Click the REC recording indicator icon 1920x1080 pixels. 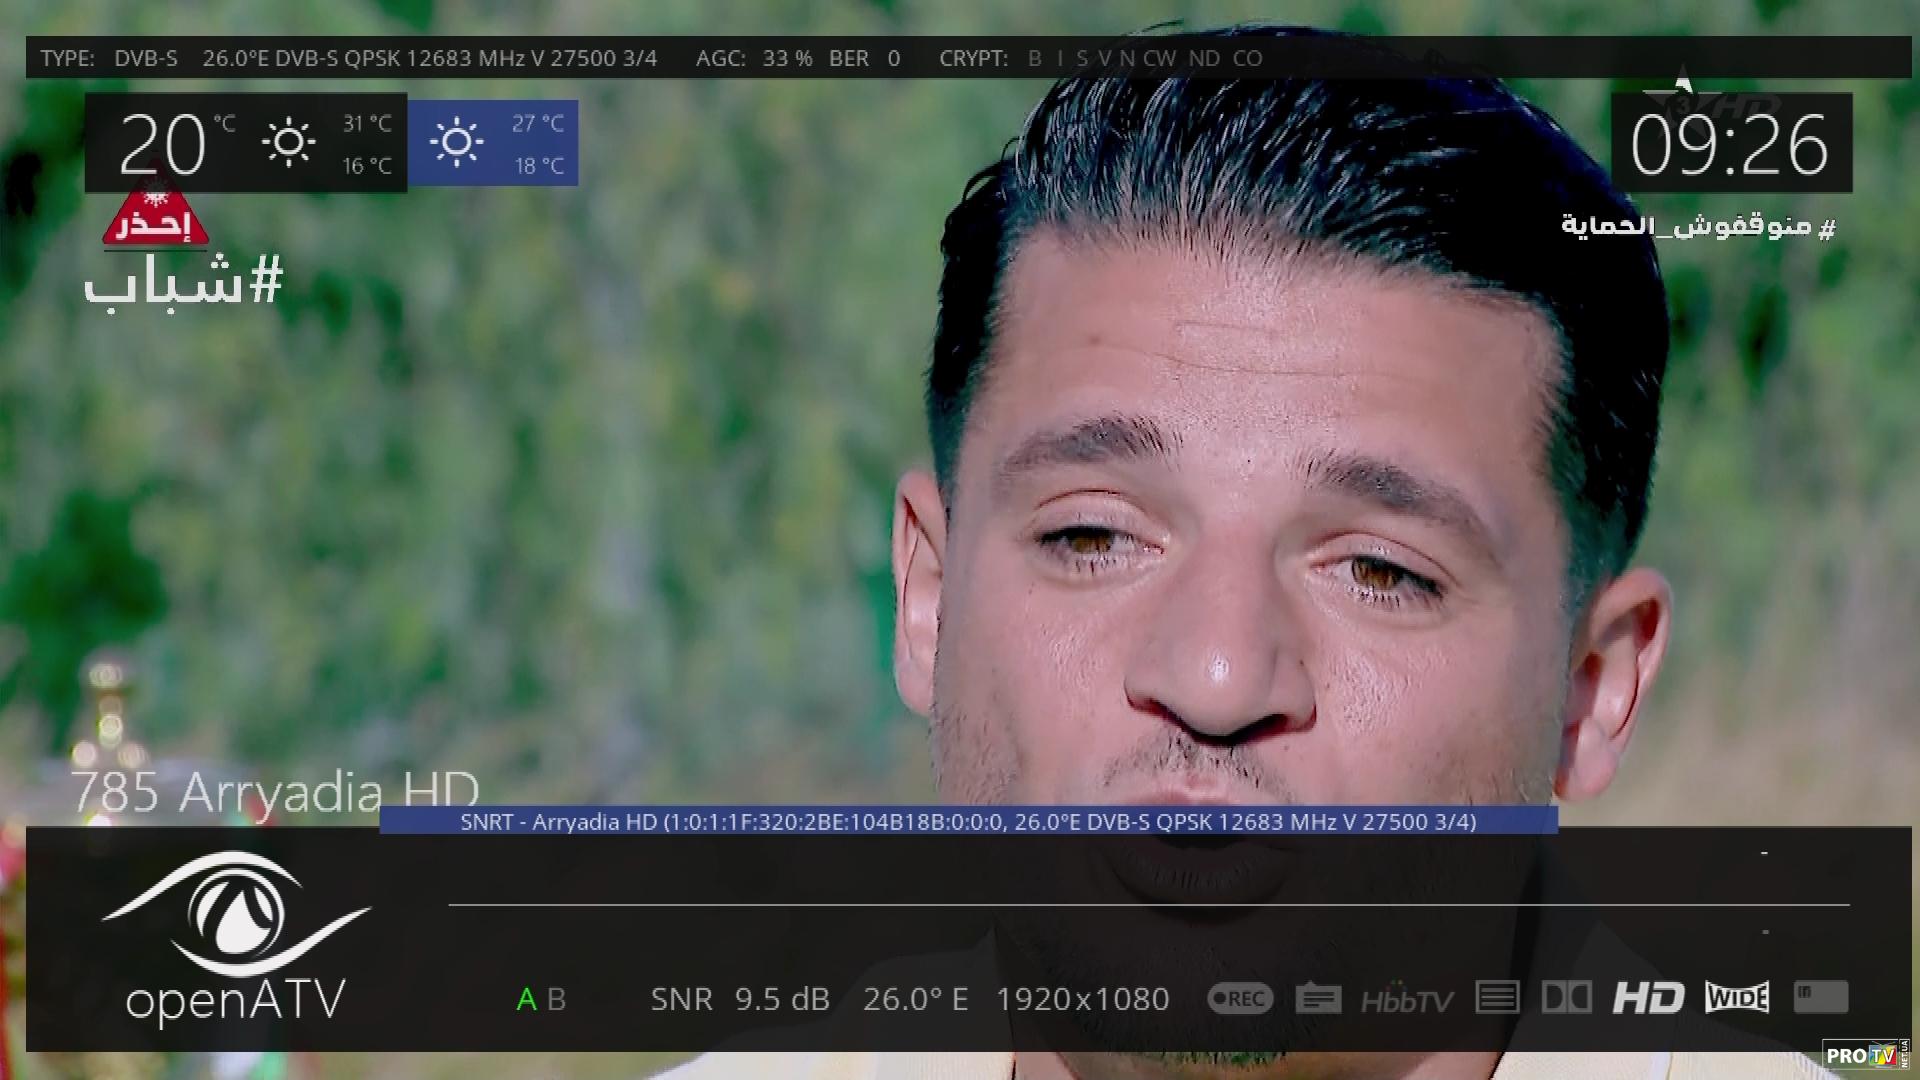(1240, 998)
